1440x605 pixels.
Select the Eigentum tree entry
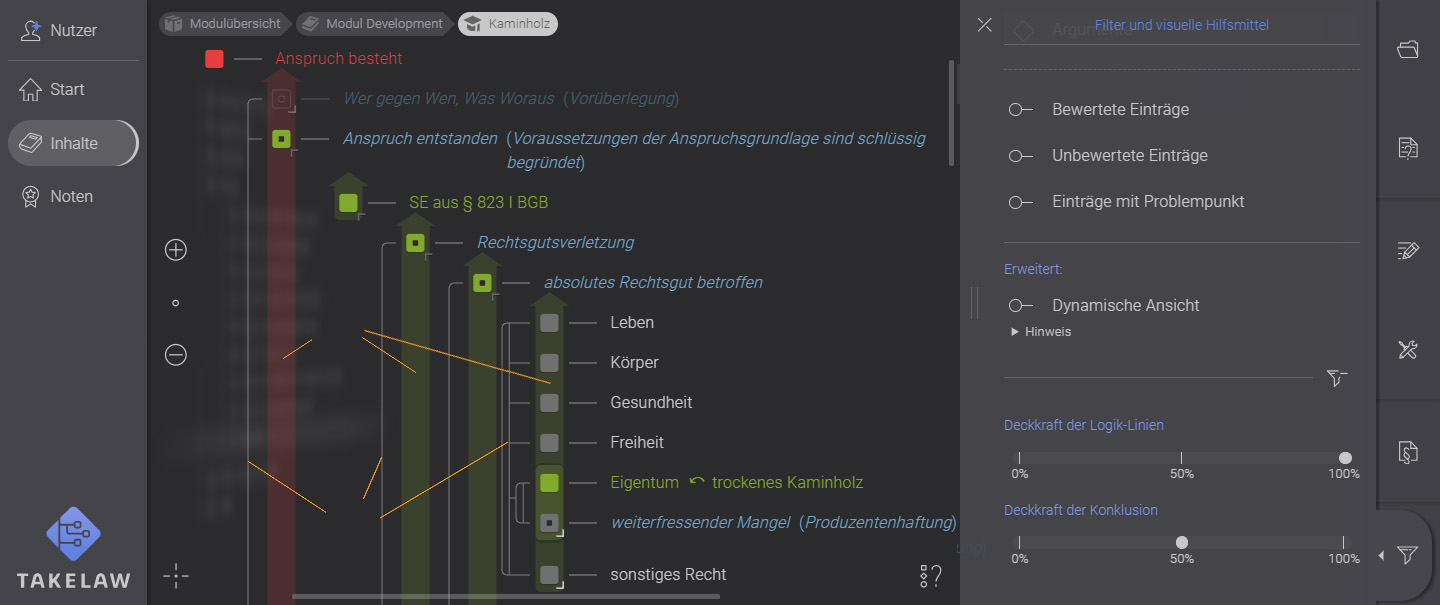[x=643, y=482]
